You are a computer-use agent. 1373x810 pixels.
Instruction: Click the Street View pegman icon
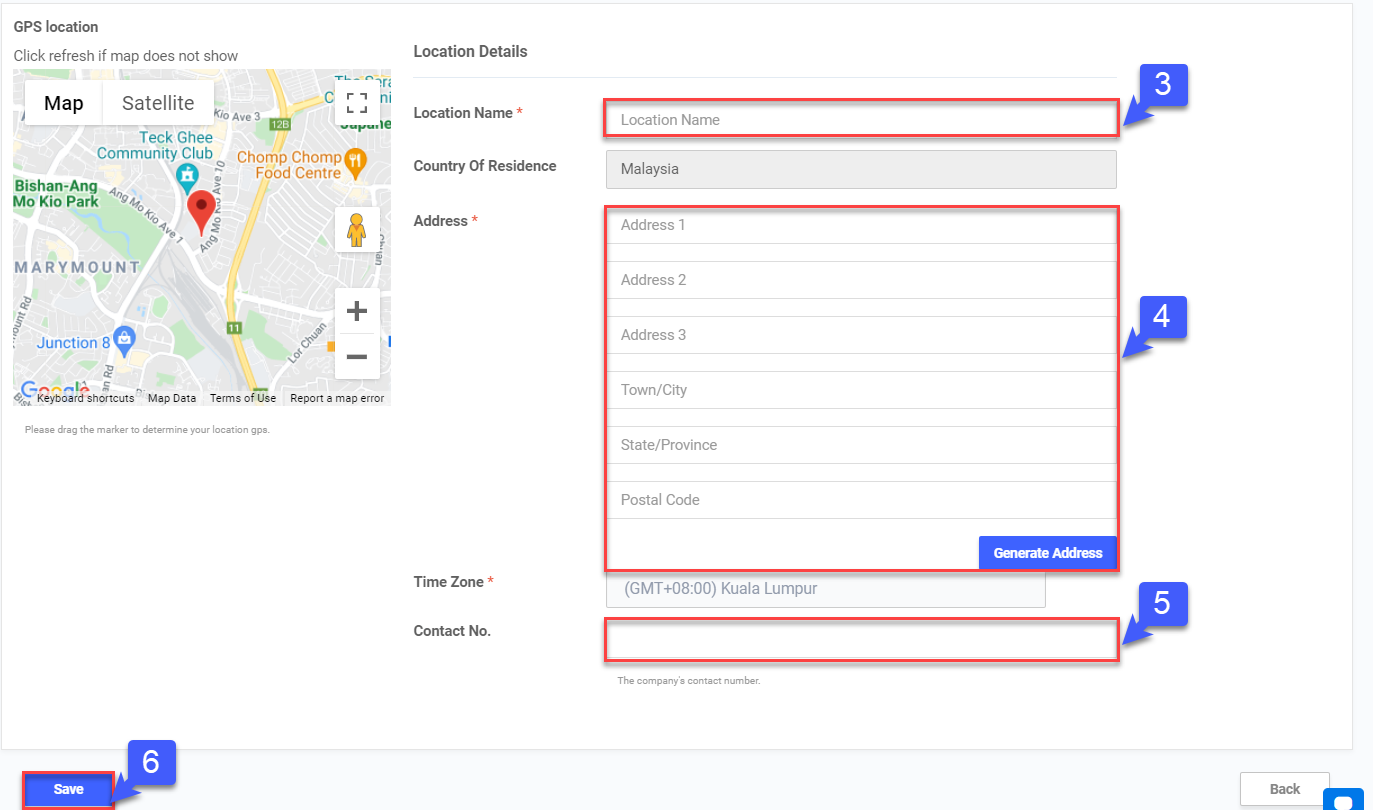click(x=357, y=230)
